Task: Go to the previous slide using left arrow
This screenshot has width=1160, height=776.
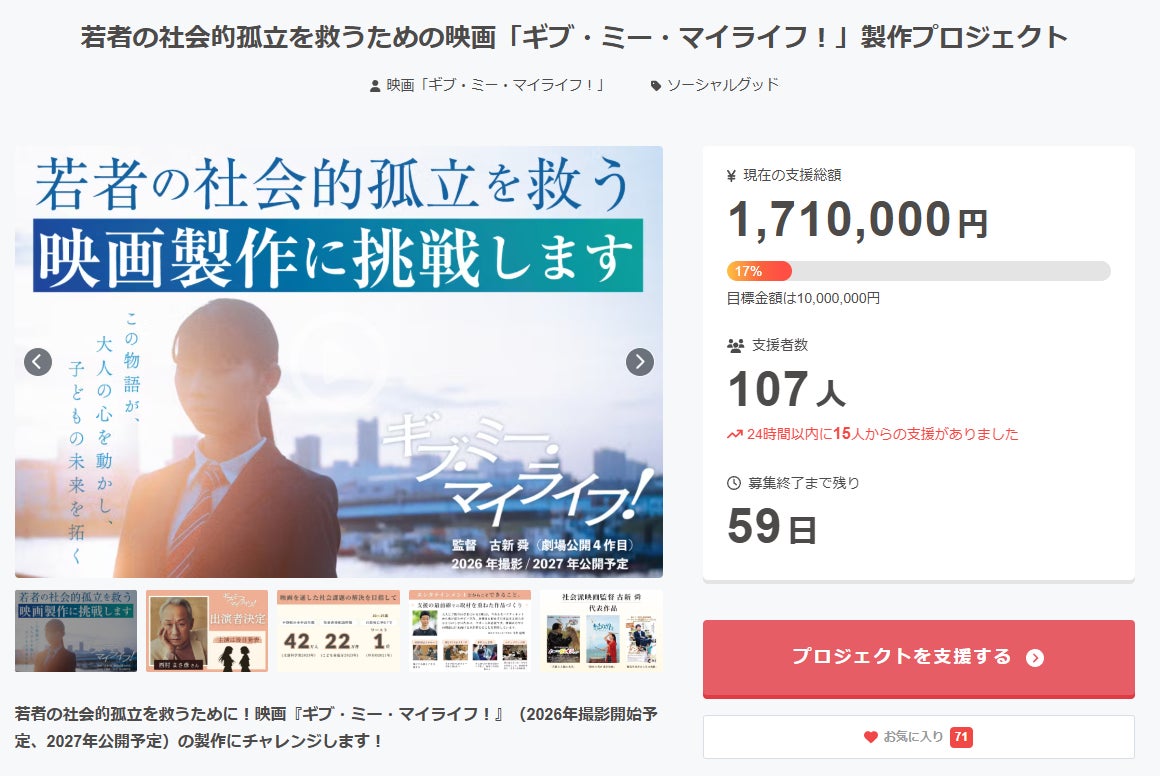Action: 38,362
